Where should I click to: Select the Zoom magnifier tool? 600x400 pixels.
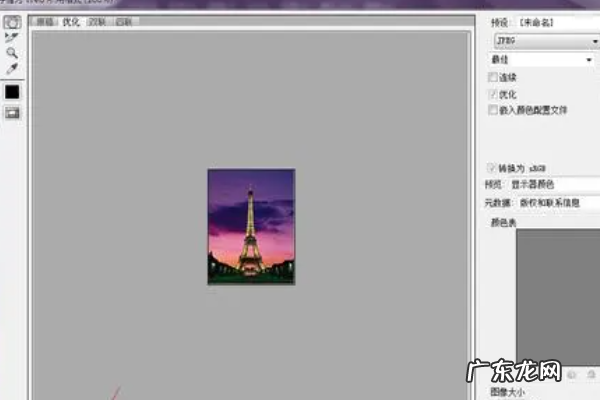12,53
